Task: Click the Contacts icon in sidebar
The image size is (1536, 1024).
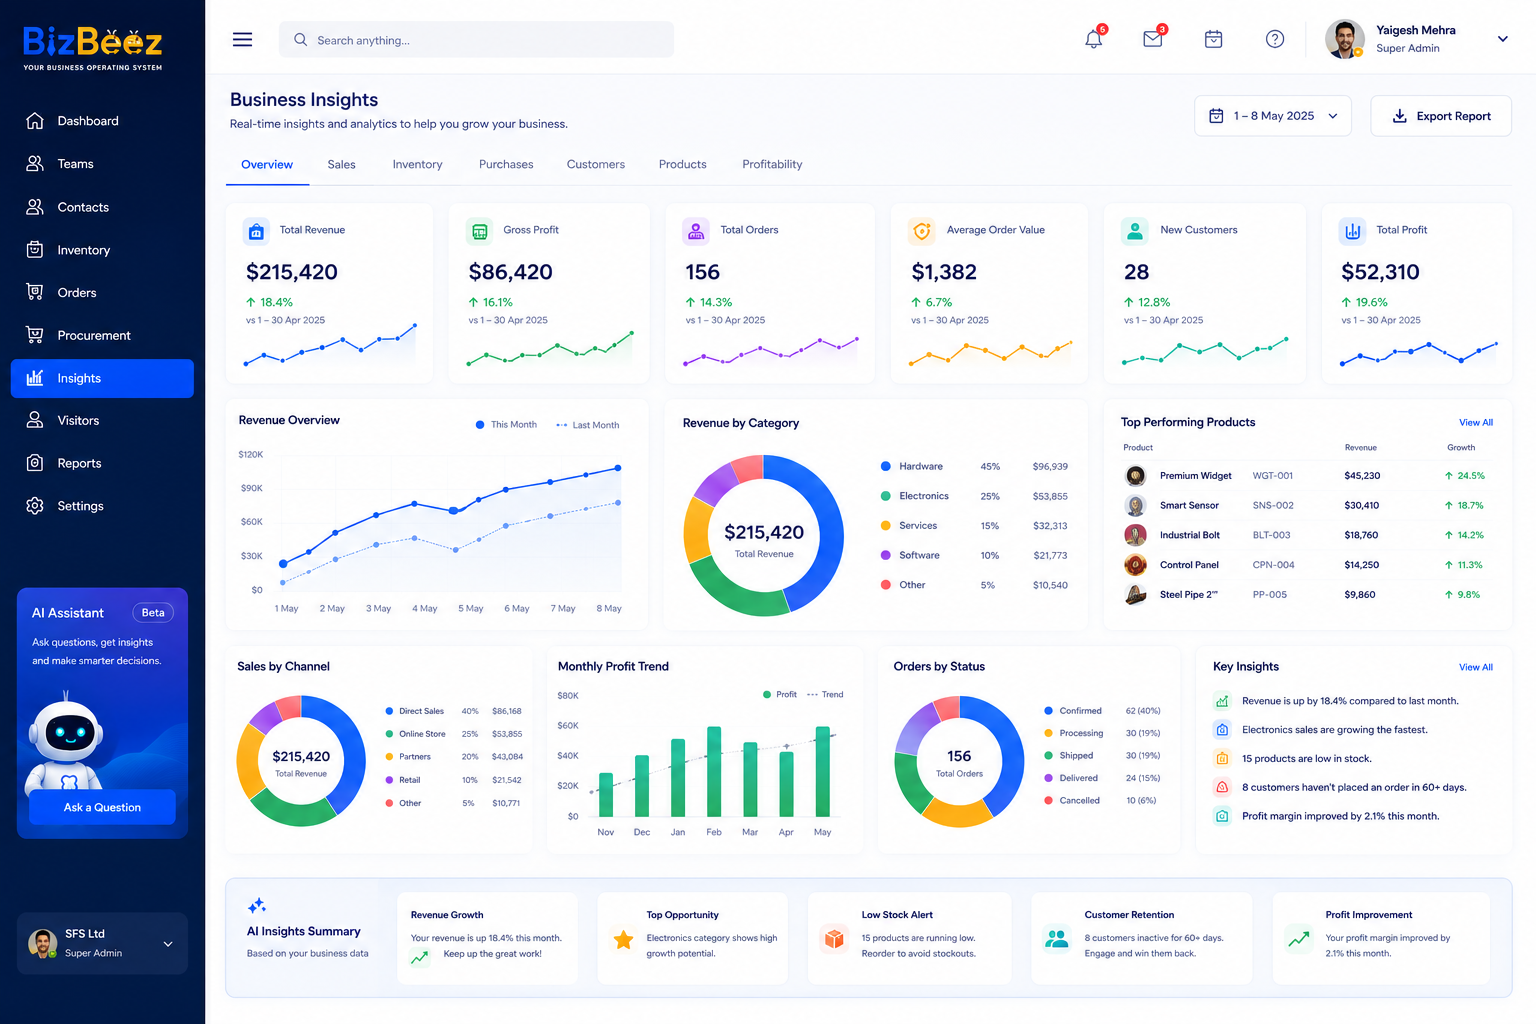Action: (35, 207)
